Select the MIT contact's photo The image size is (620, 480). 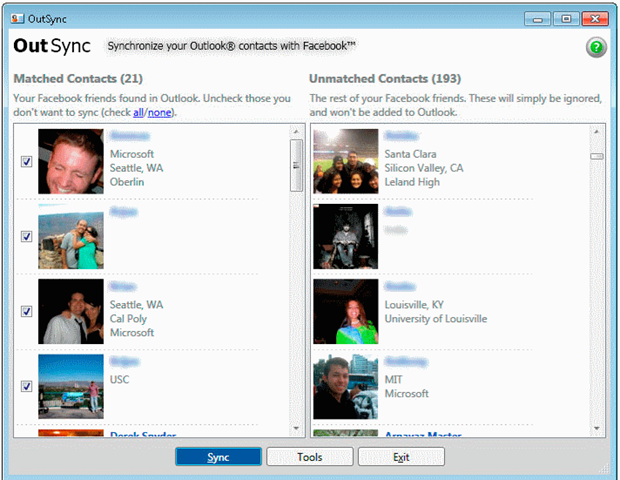coord(345,386)
